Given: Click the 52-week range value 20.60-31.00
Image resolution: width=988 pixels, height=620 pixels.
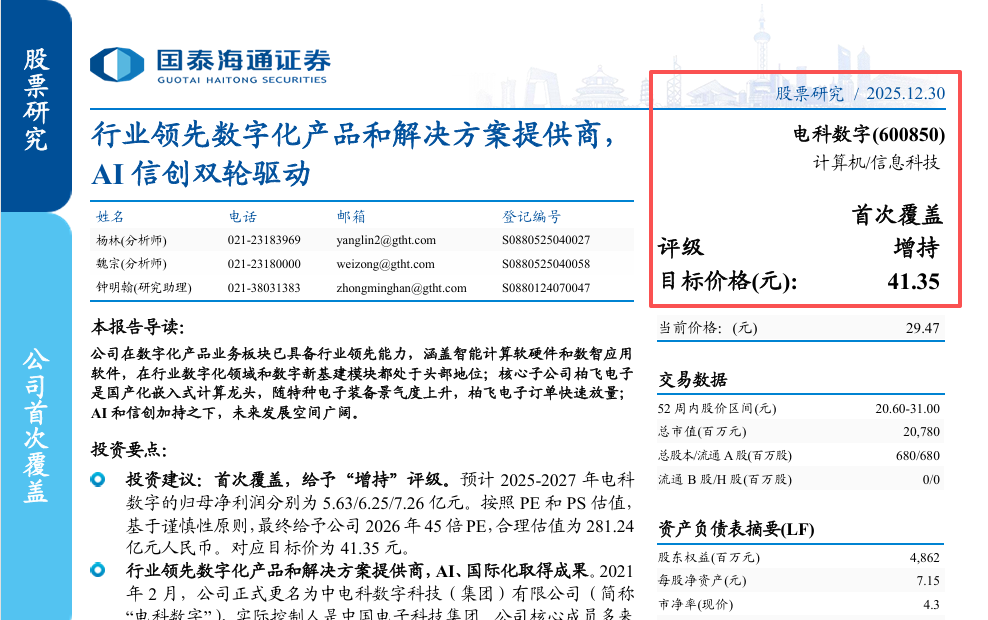Looking at the screenshot, I should point(907,409).
